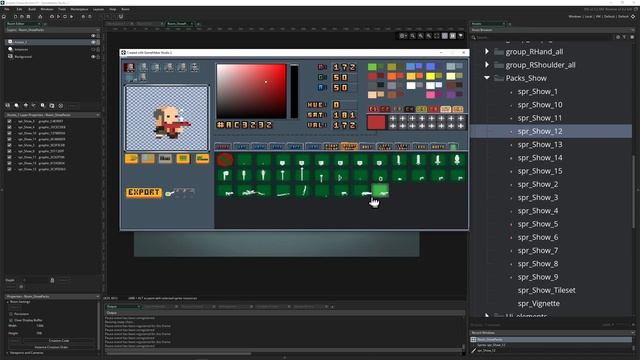Toggle the Clear Display Buffer checkbox
640x360 pixels.
[x=11, y=320]
